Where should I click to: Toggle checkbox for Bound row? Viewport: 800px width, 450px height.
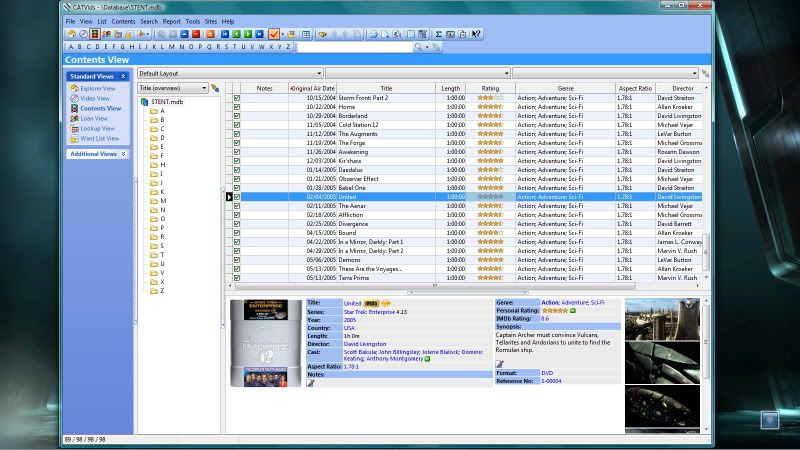click(x=237, y=233)
